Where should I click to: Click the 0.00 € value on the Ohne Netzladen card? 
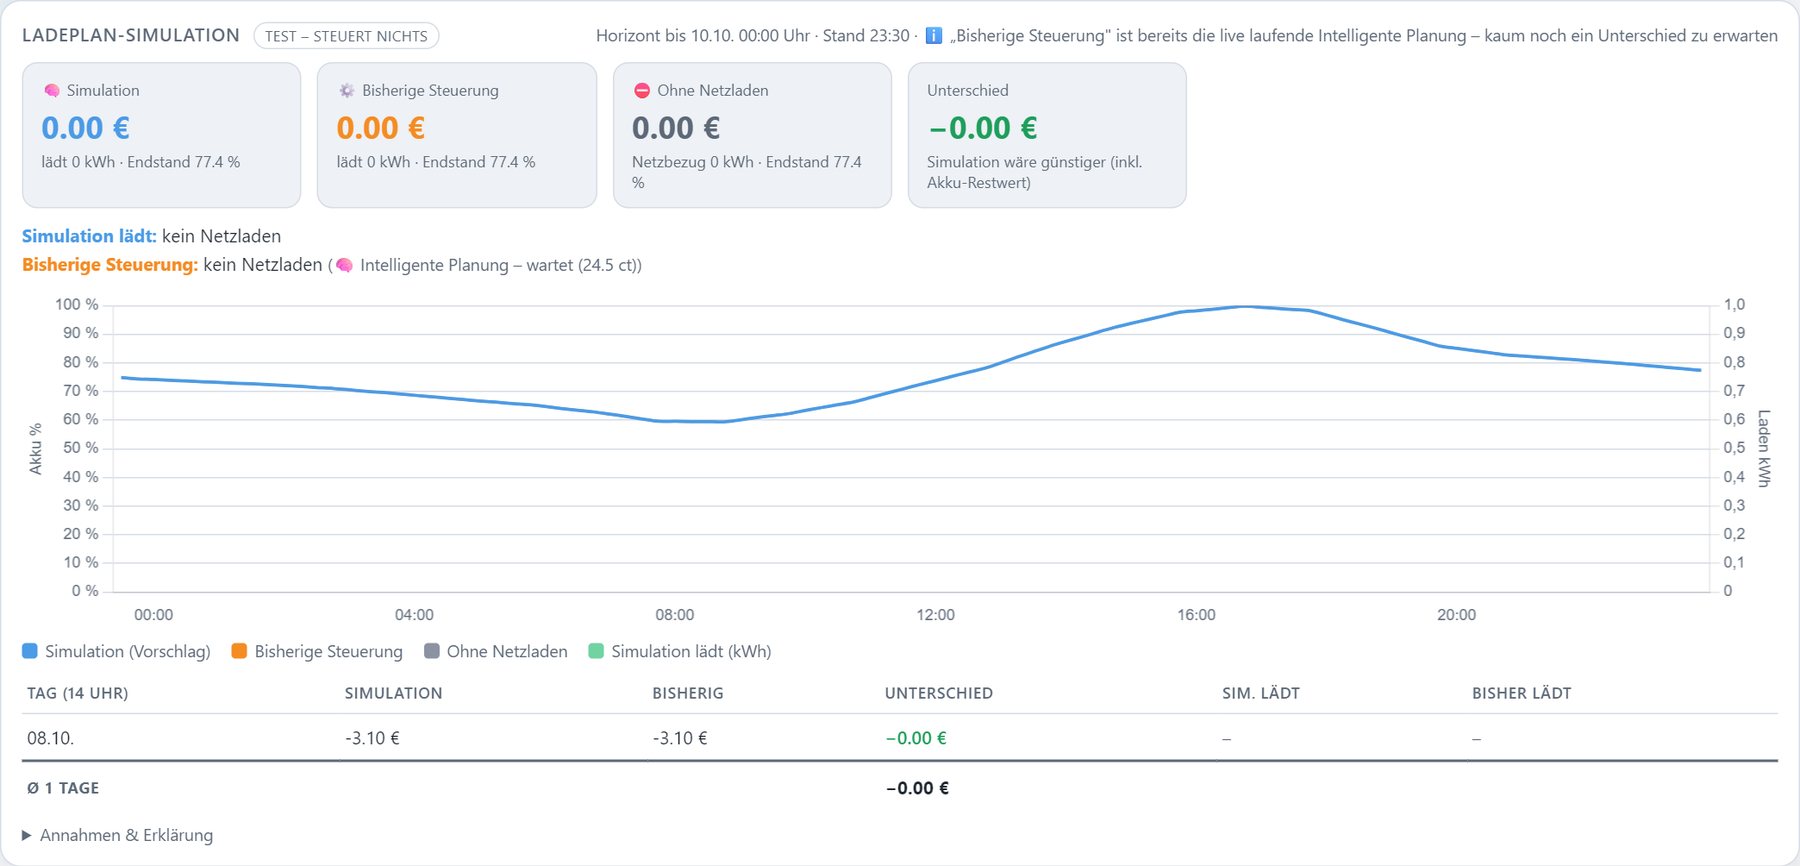click(676, 128)
